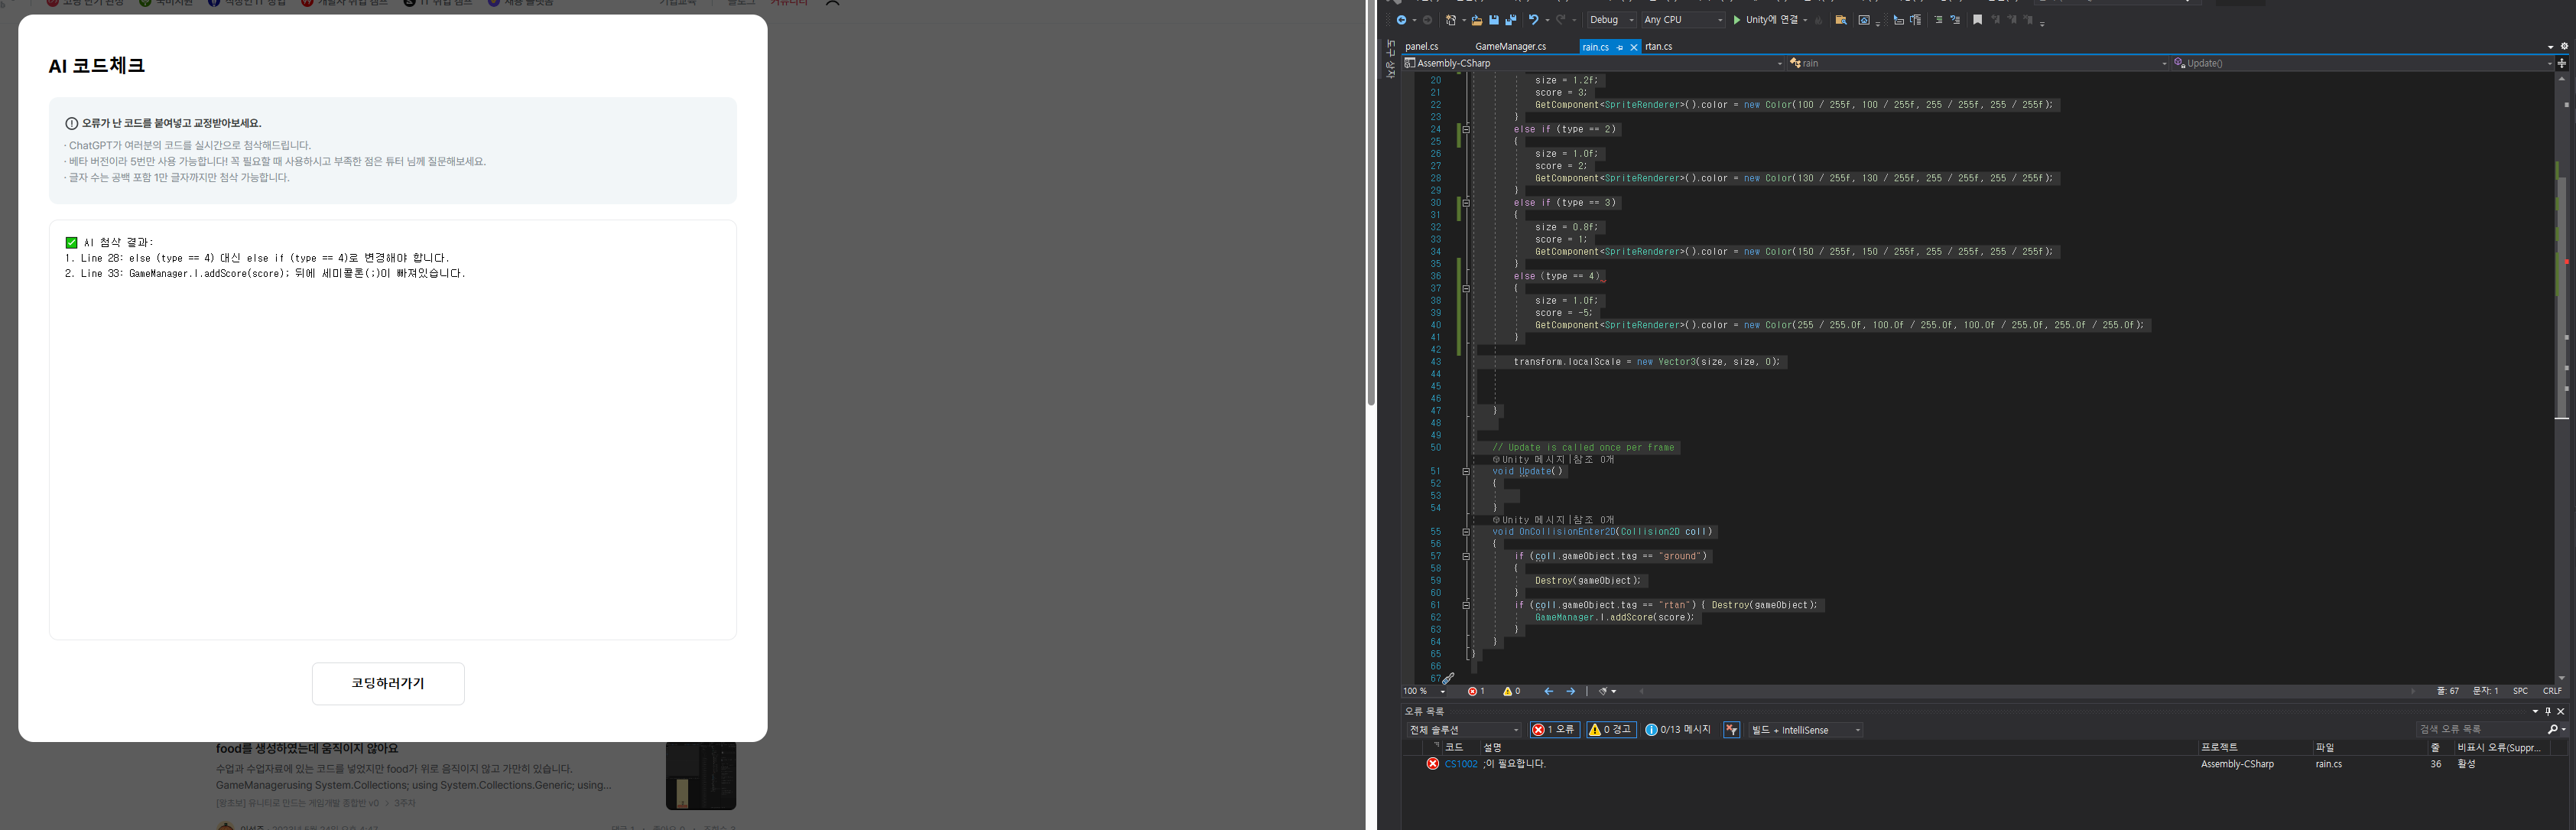Screen dimensions: 2576x830
Task: Click the uncomment selected lines icon
Action: click(x=1955, y=20)
